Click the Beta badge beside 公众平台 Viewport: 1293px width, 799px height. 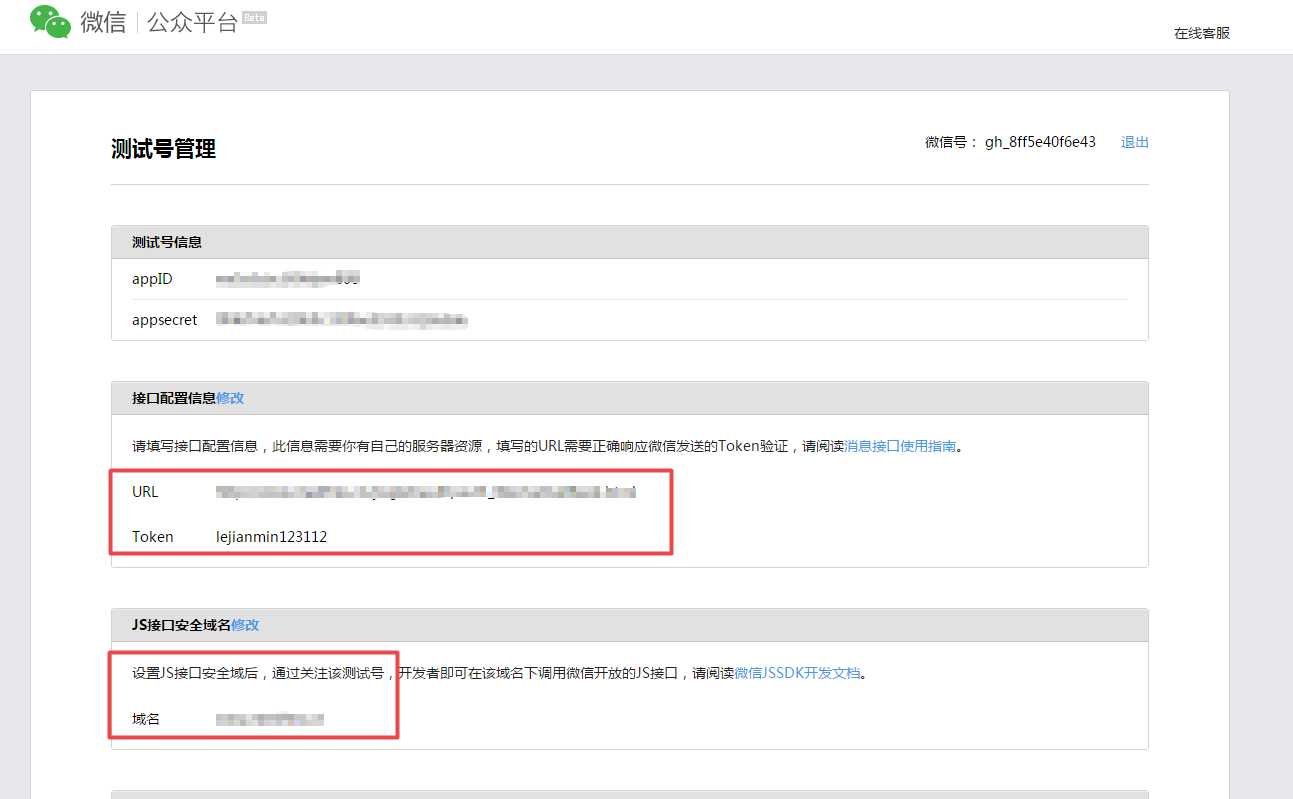tap(255, 17)
